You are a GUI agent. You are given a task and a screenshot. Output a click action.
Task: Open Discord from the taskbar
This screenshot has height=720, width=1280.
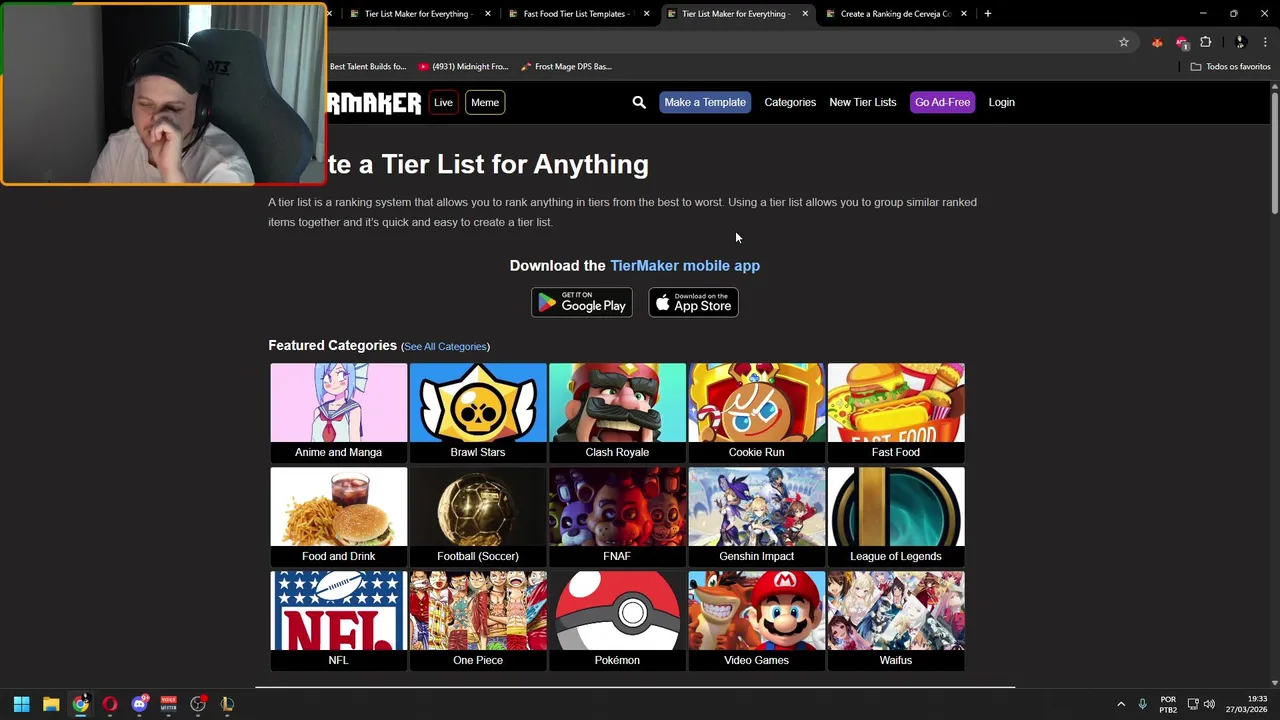(x=139, y=704)
